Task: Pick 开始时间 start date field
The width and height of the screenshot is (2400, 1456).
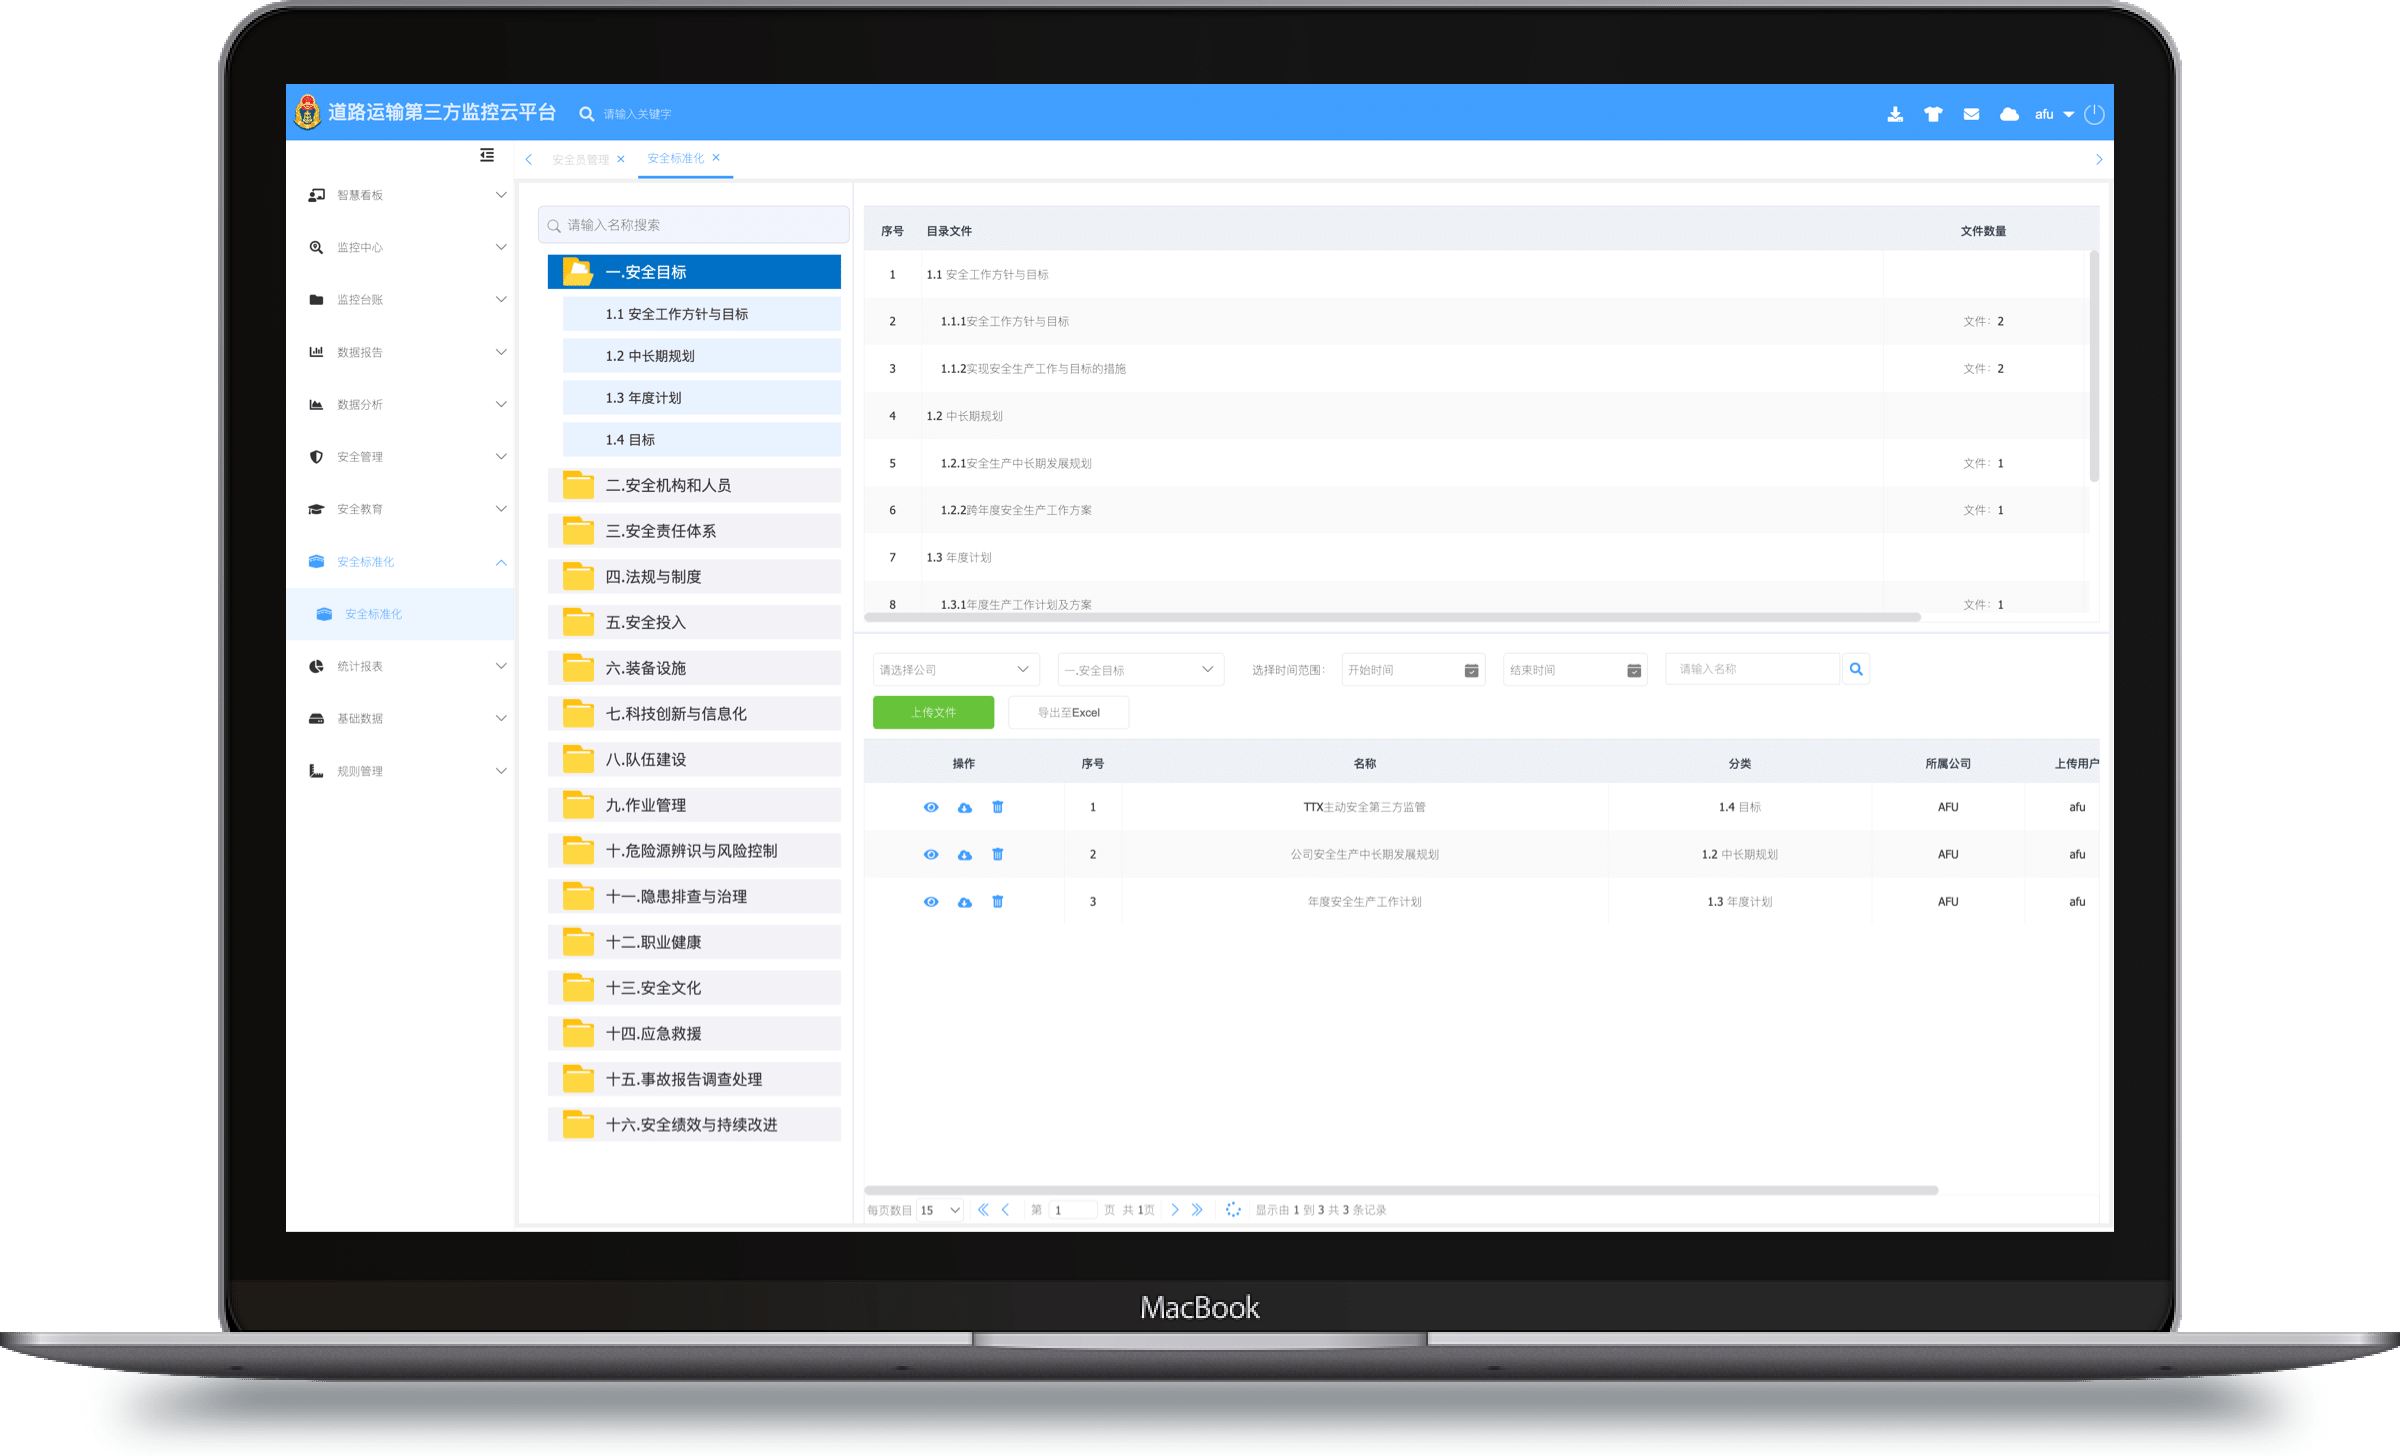Action: point(1413,670)
